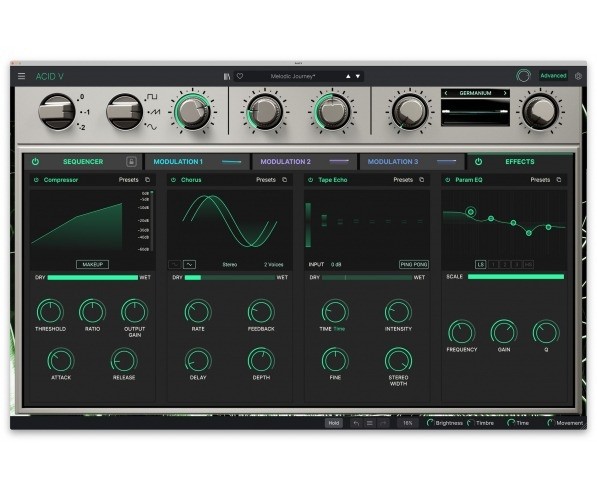Select the LS band in Param EQ

480,264
